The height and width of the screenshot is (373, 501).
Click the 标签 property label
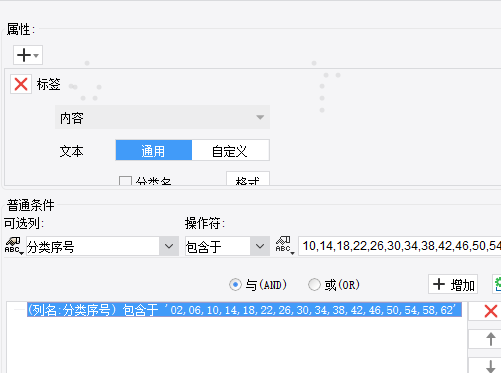pyautogui.click(x=49, y=84)
